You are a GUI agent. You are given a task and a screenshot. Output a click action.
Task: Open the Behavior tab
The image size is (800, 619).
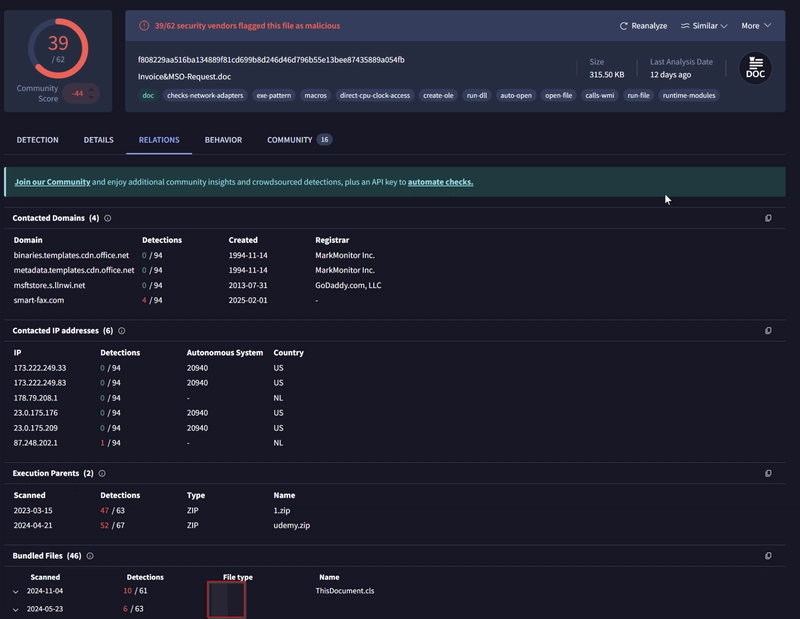(223, 140)
